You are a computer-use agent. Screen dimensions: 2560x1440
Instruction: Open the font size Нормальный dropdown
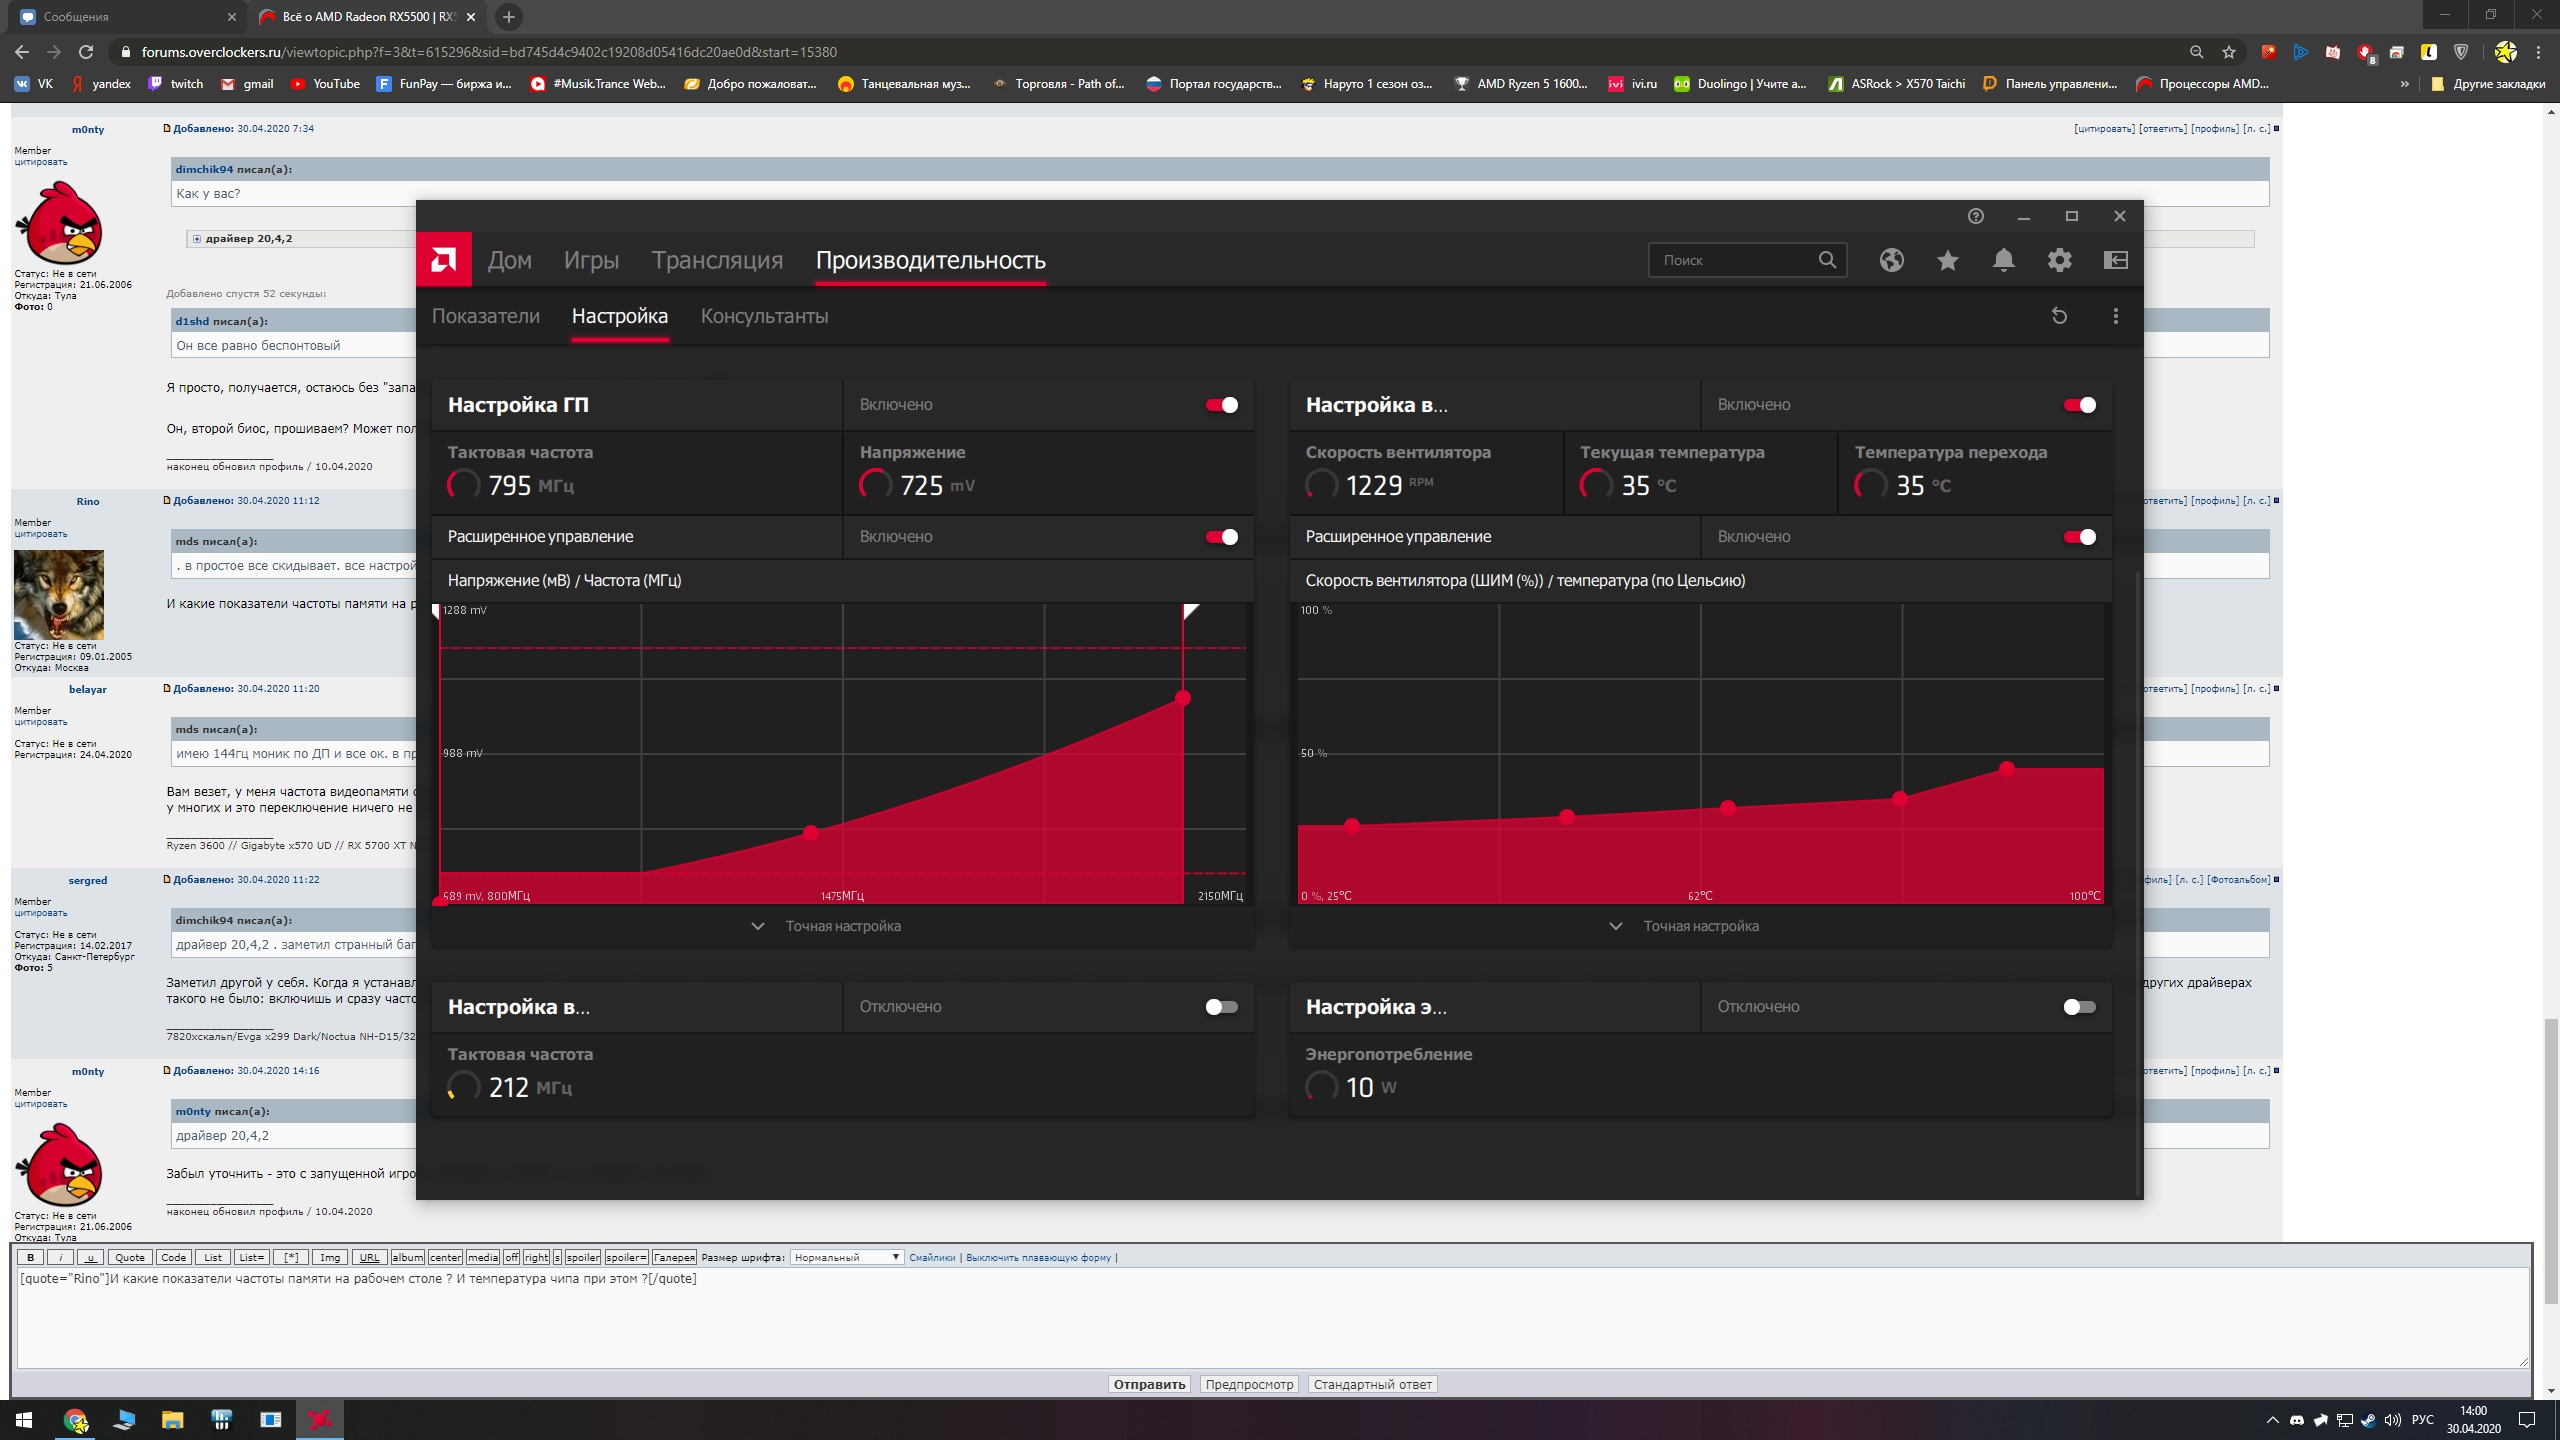click(846, 1257)
